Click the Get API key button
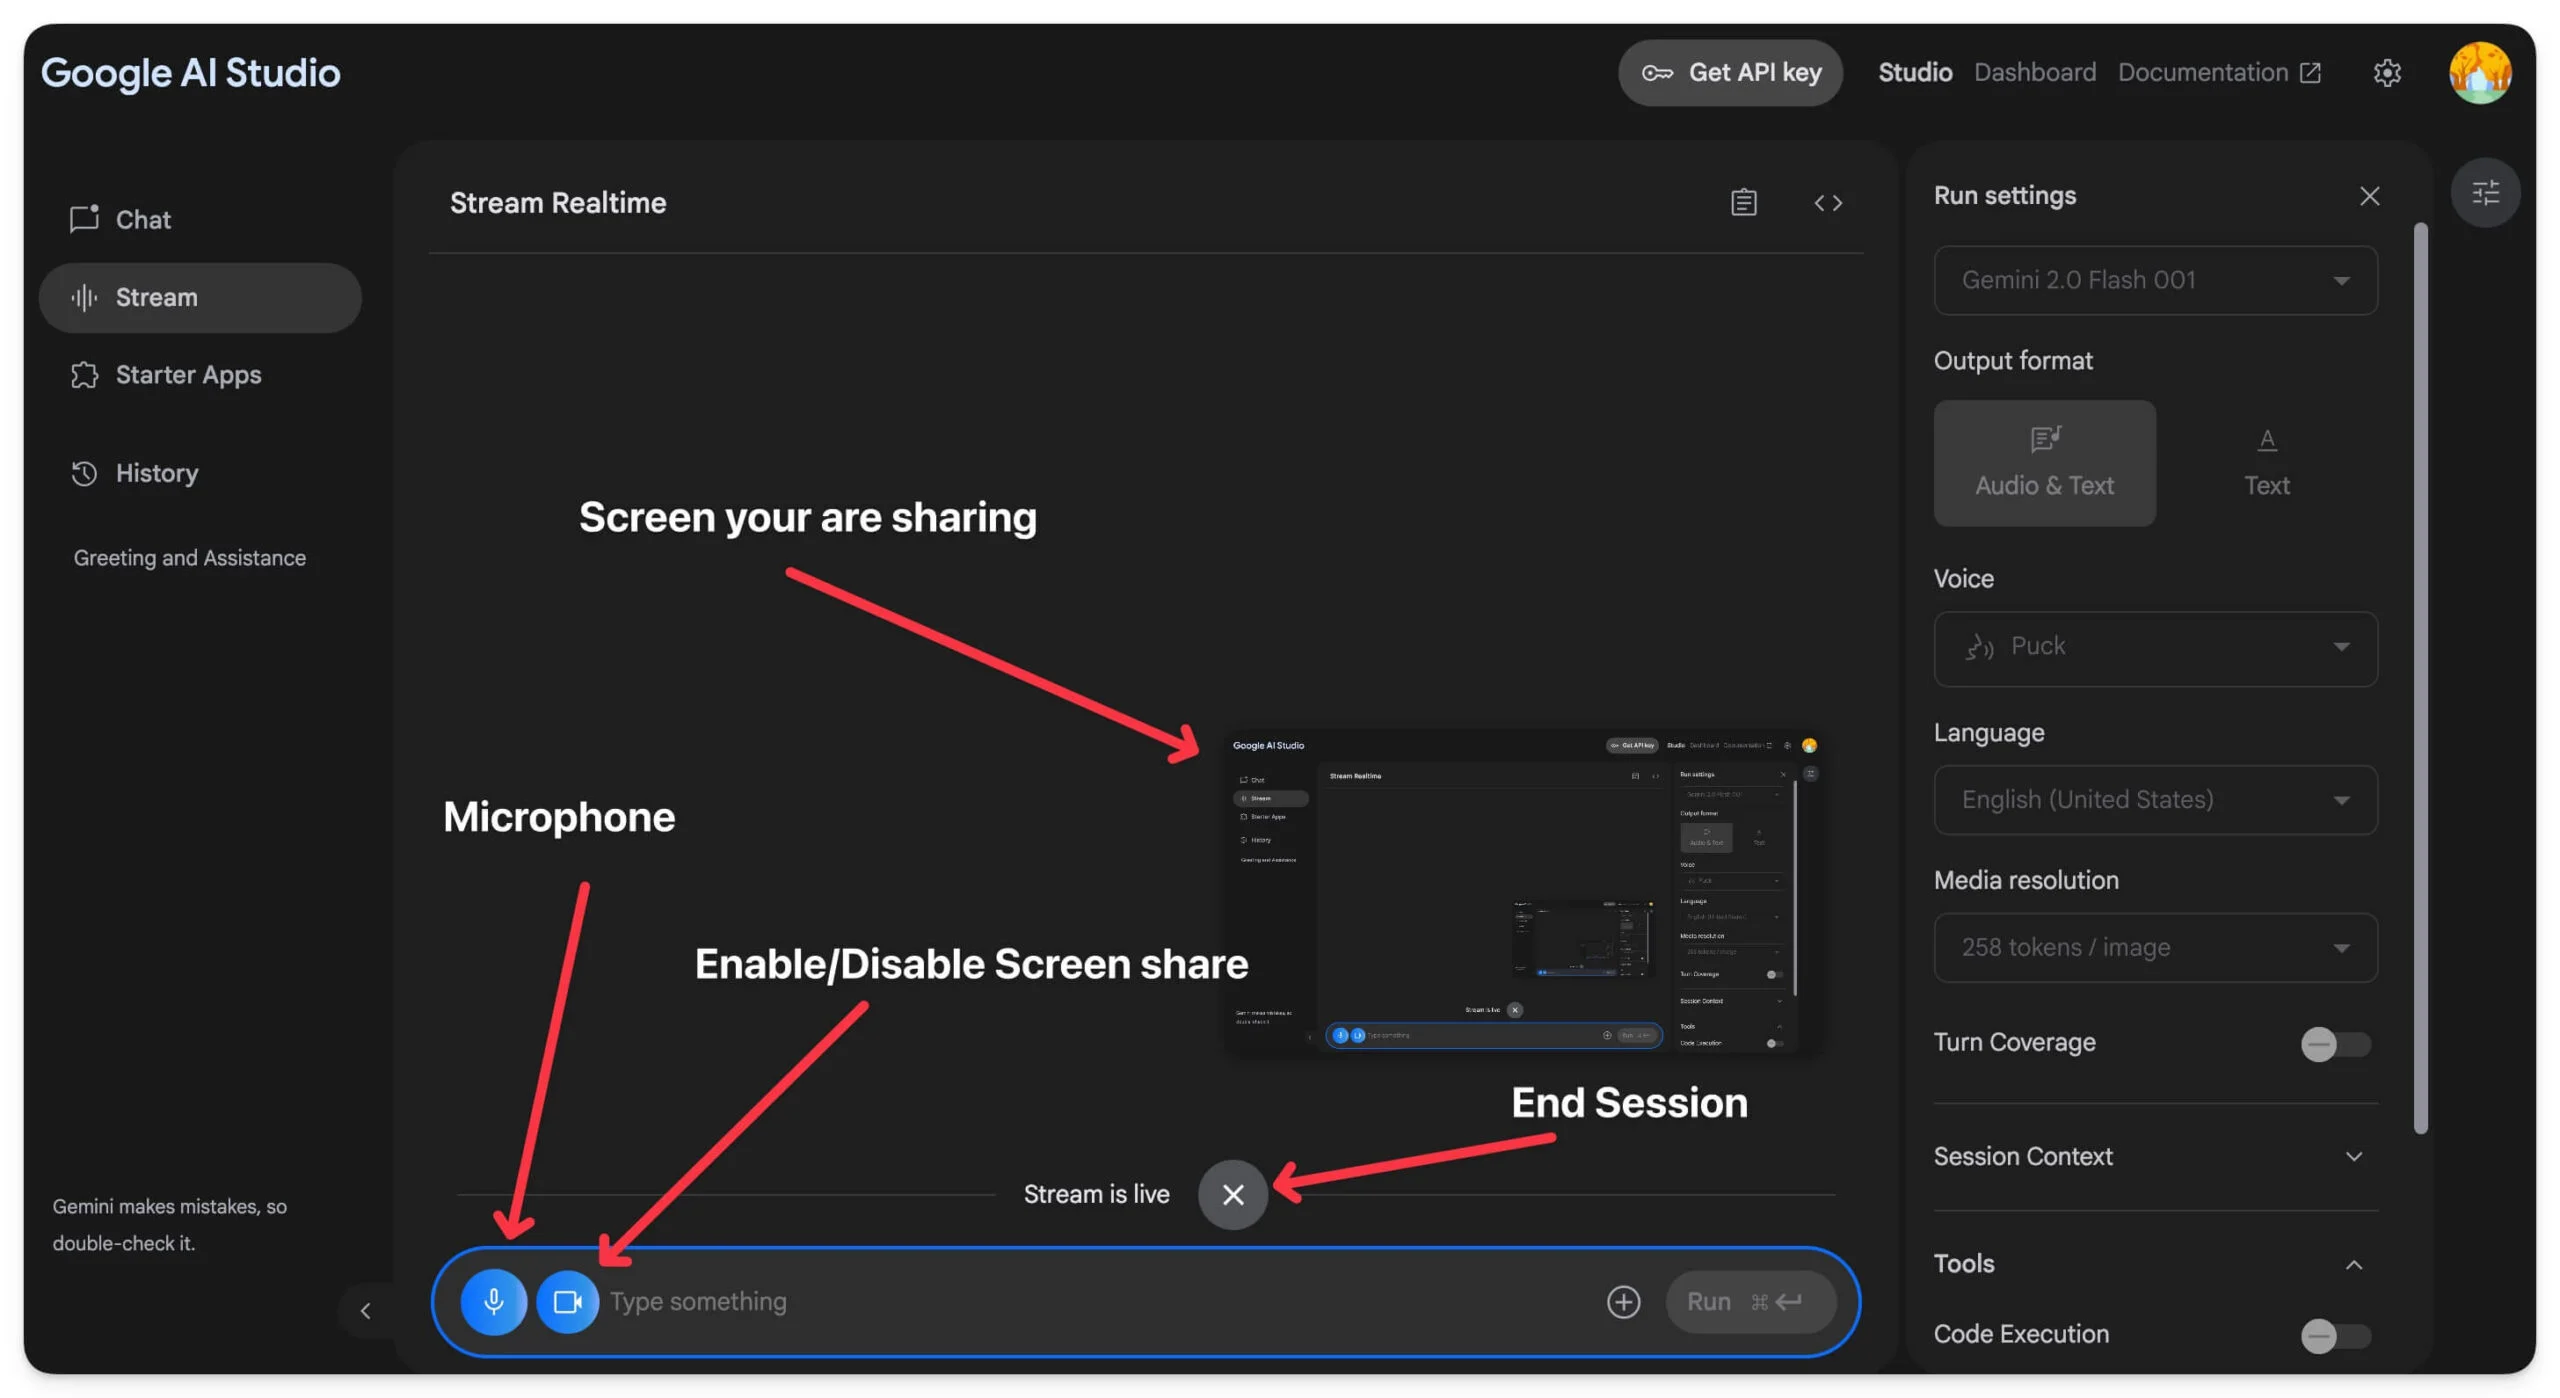This screenshot has height=1398, width=2560. coord(1729,72)
